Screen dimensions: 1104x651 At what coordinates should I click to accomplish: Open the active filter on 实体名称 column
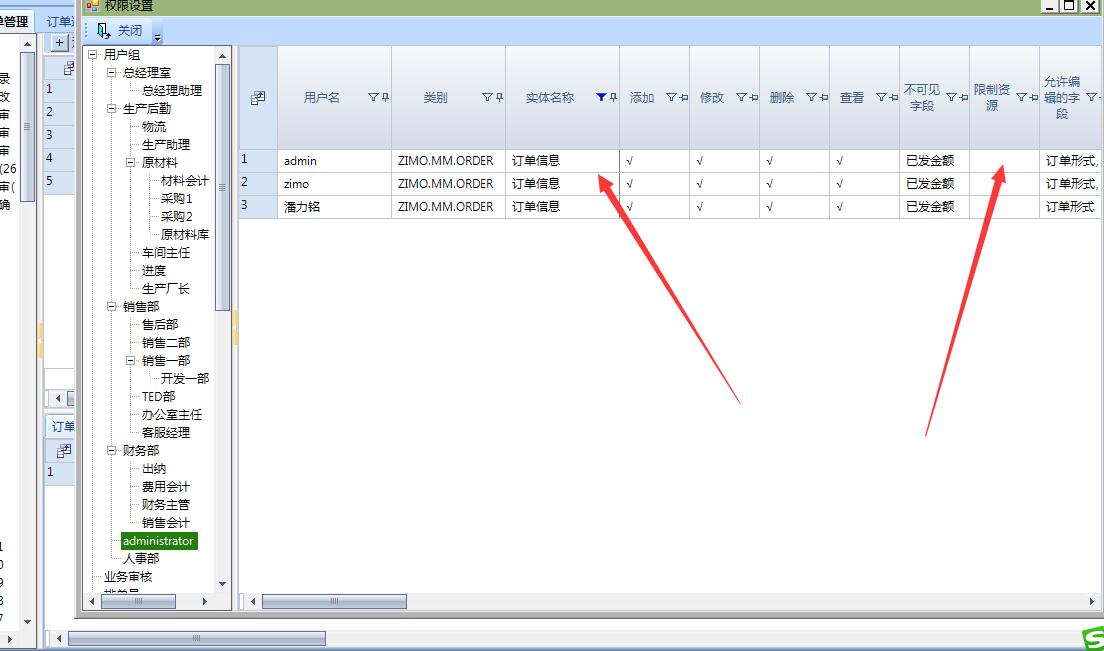(x=600, y=98)
